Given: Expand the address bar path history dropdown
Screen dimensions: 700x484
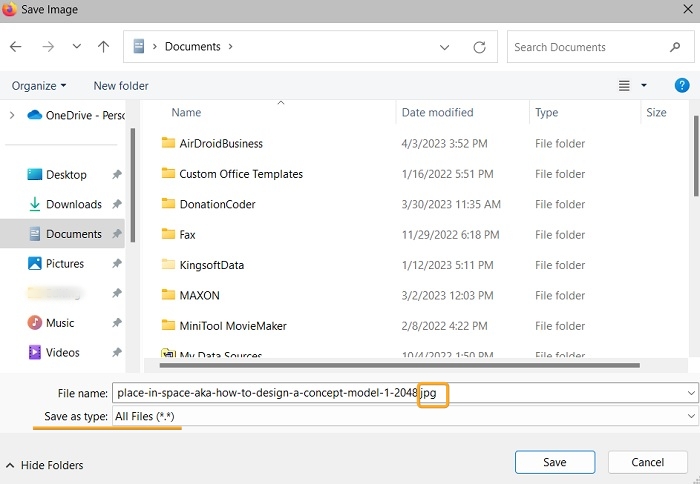Looking at the screenshot, I should [x=444, y=47].
